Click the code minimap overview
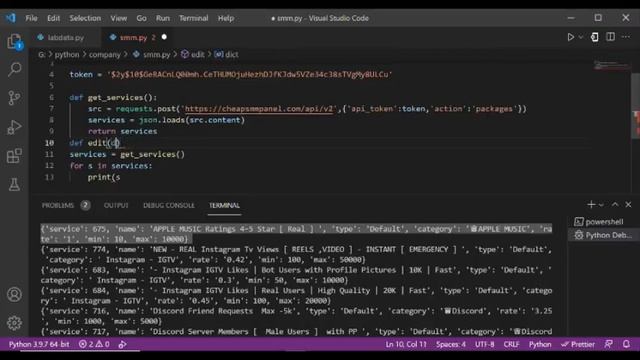The image size is (640, 360). coord(611,65)
